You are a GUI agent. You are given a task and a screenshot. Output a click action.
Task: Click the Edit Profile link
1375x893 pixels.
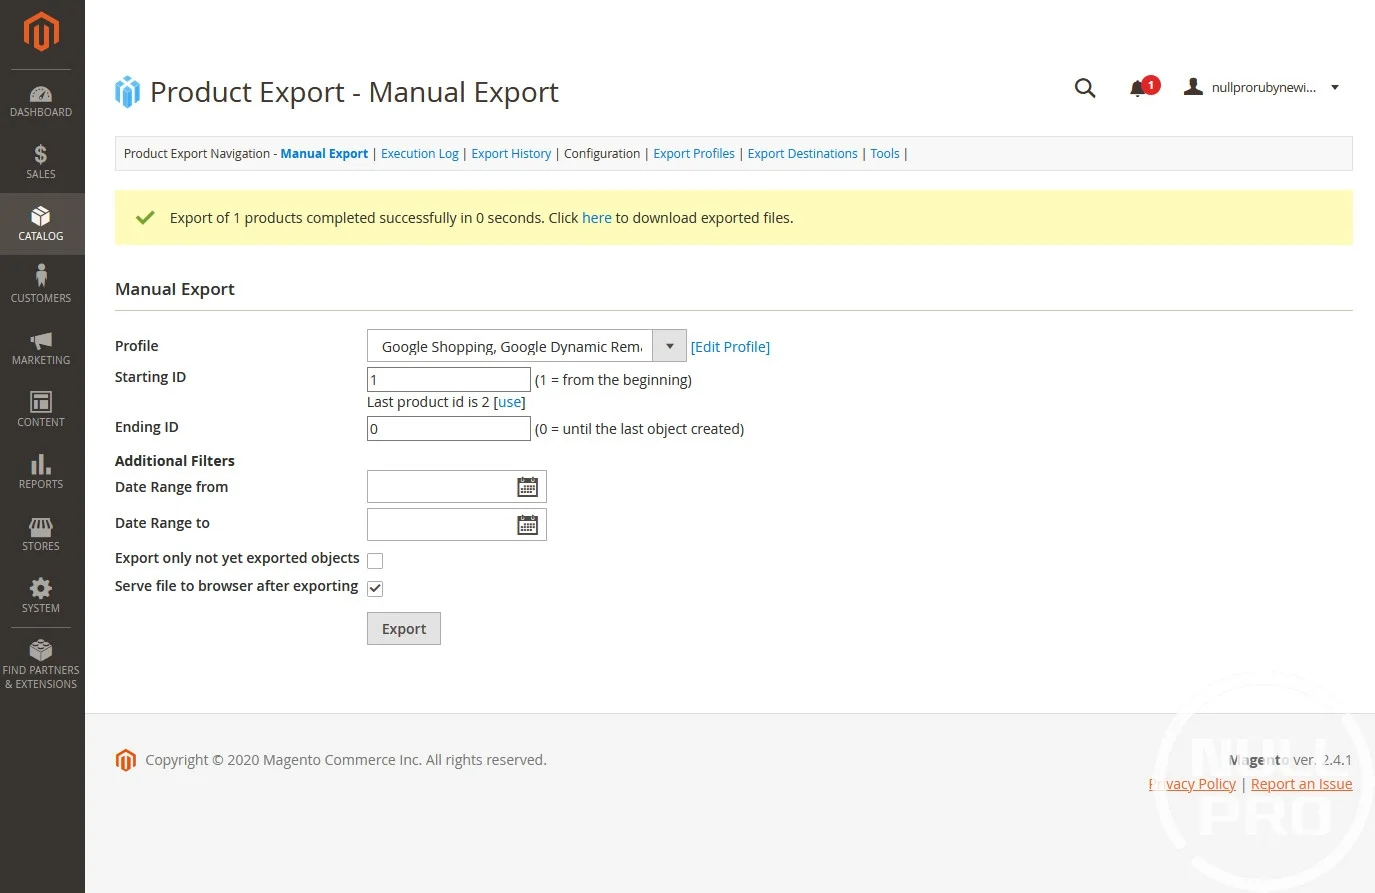pyautogui.click(x=730, y=347)
